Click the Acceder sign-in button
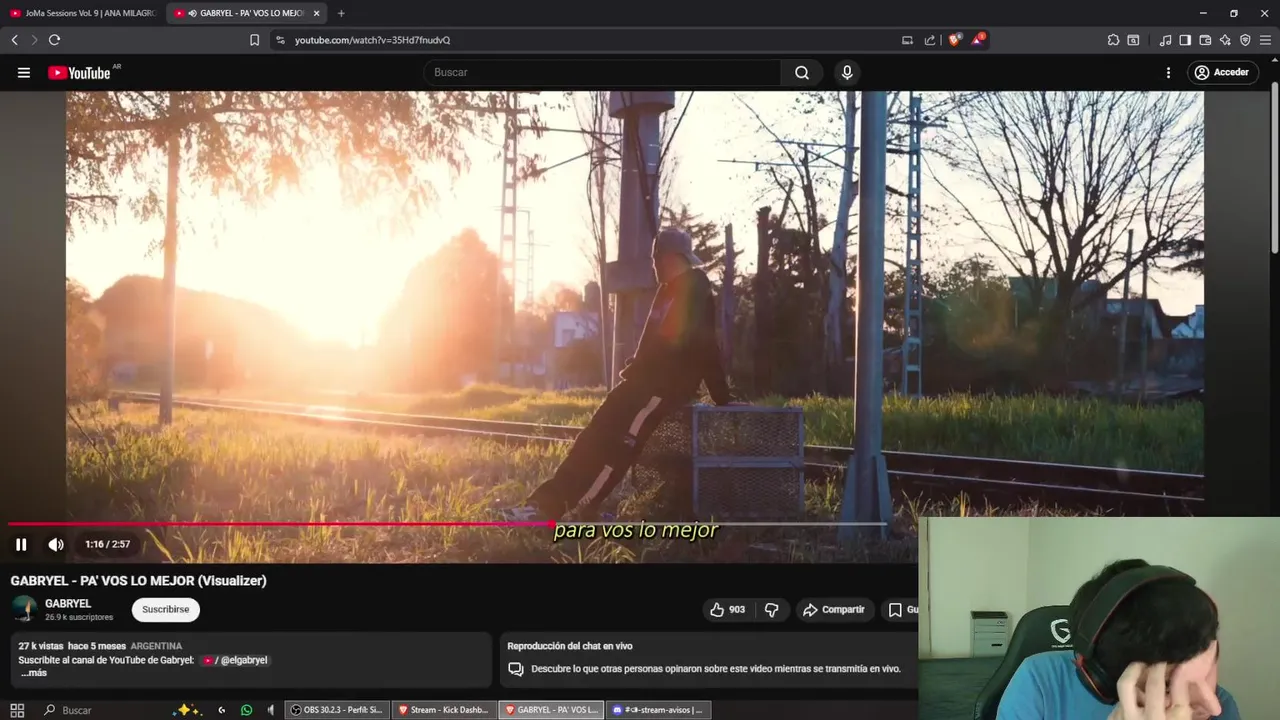1280x720 pixels. 1222,72
